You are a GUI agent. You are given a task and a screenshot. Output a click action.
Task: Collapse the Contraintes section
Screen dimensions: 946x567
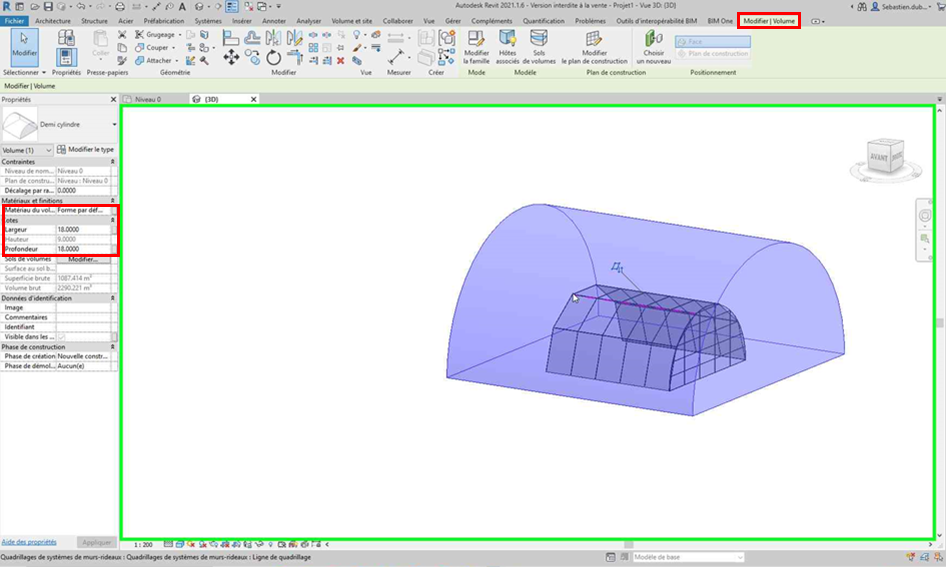[112, 161]
